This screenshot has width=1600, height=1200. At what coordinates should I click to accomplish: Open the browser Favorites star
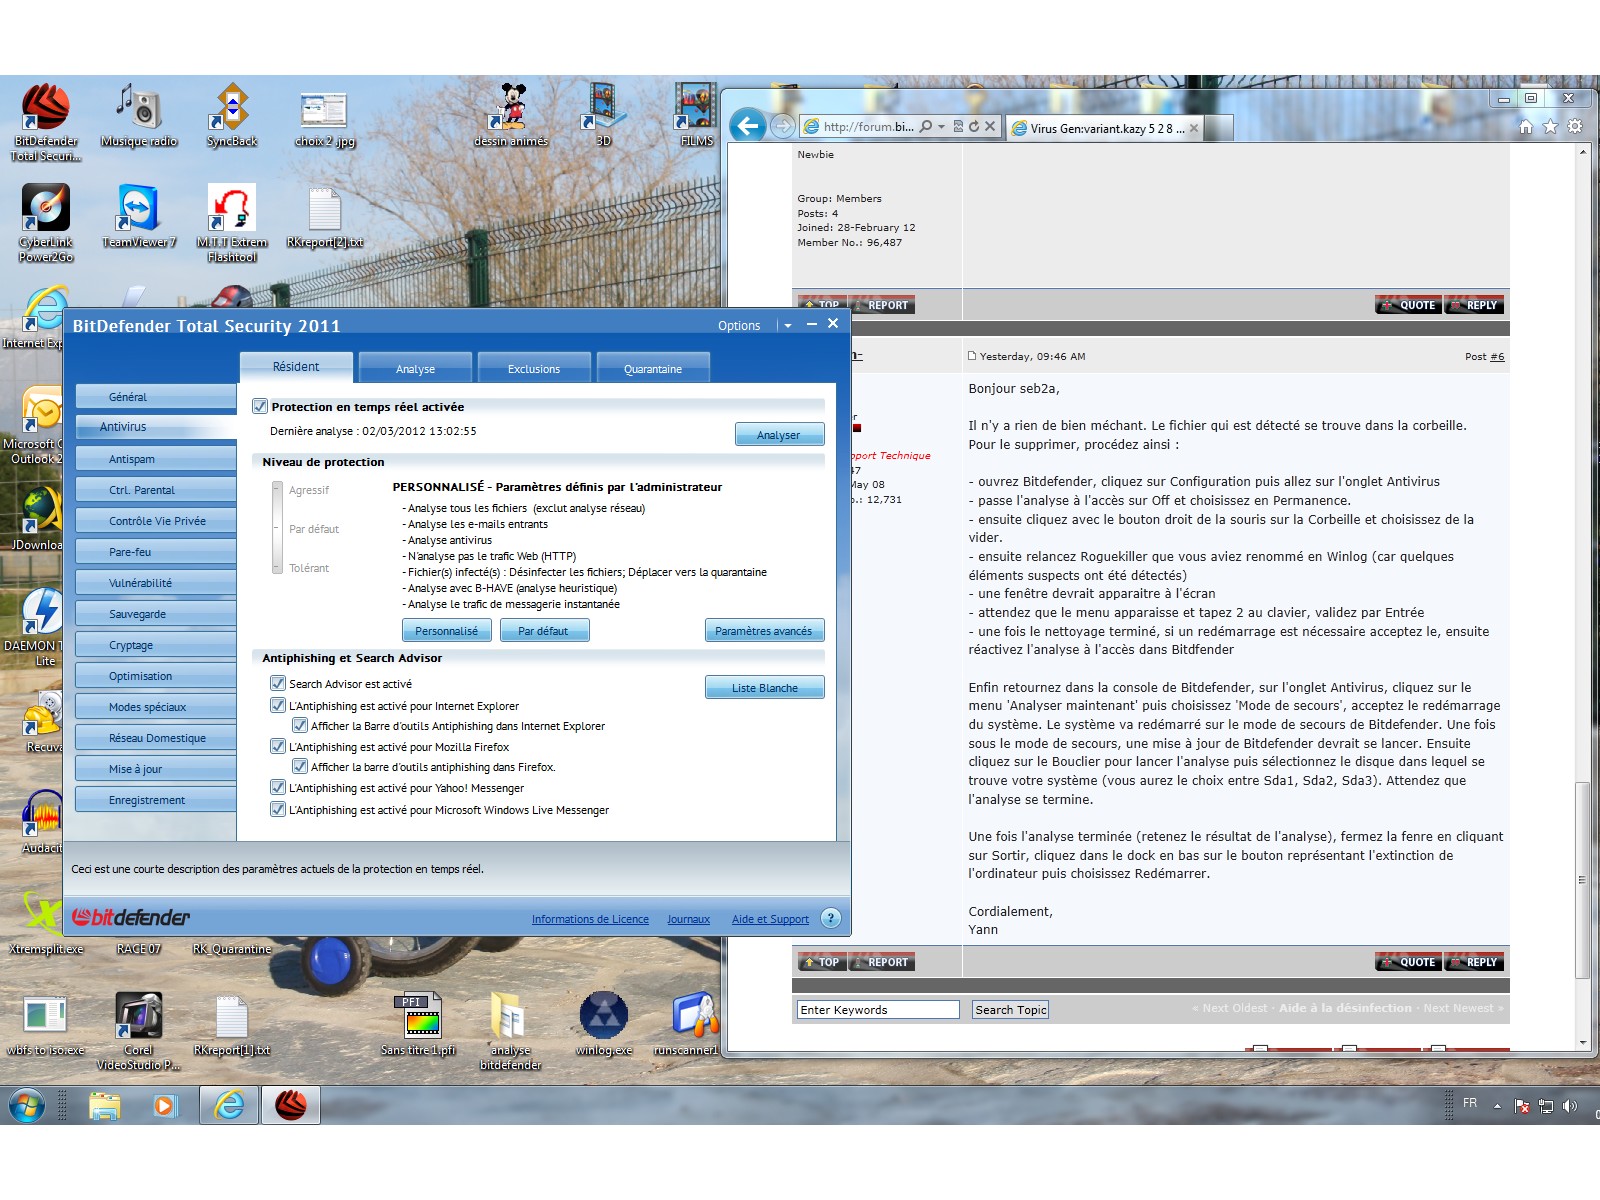(x=1550, y=126)
